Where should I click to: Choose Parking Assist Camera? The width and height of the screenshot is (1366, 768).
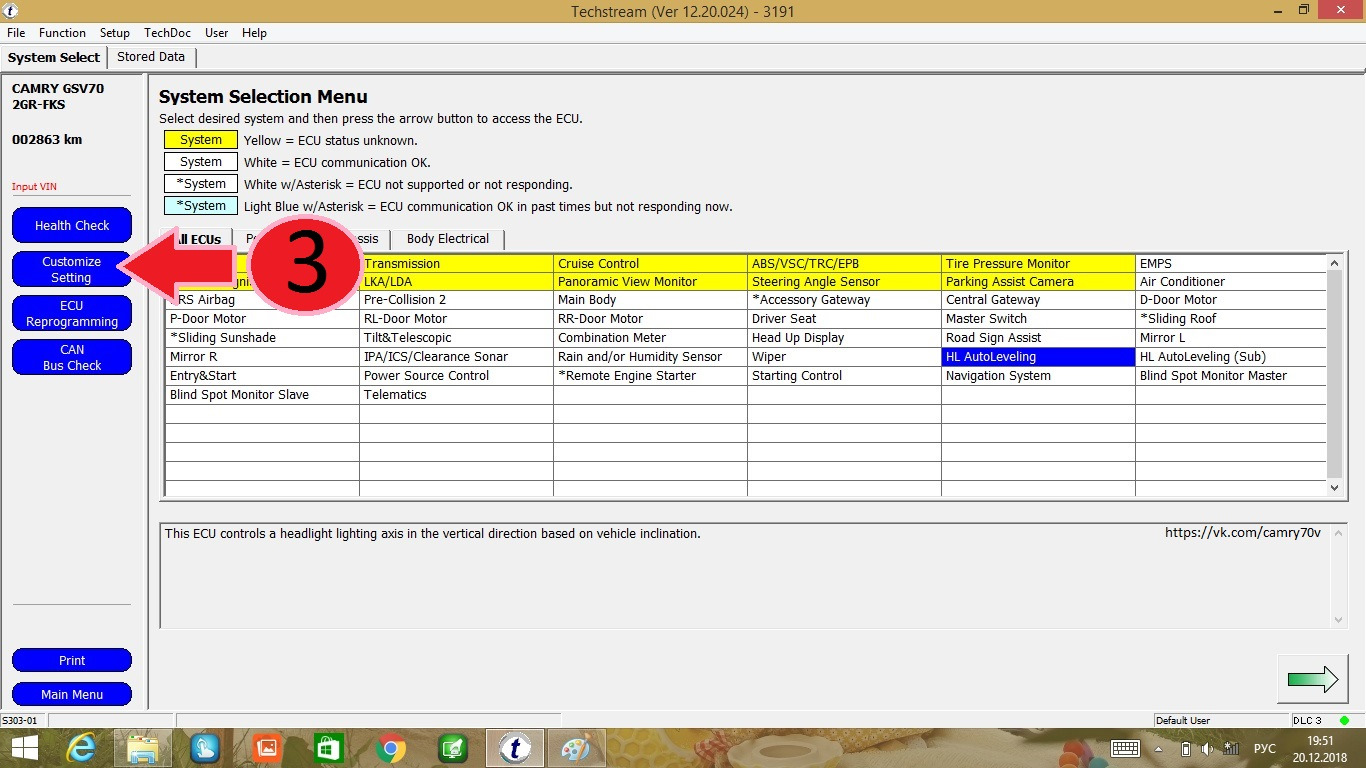point(1038,282)
